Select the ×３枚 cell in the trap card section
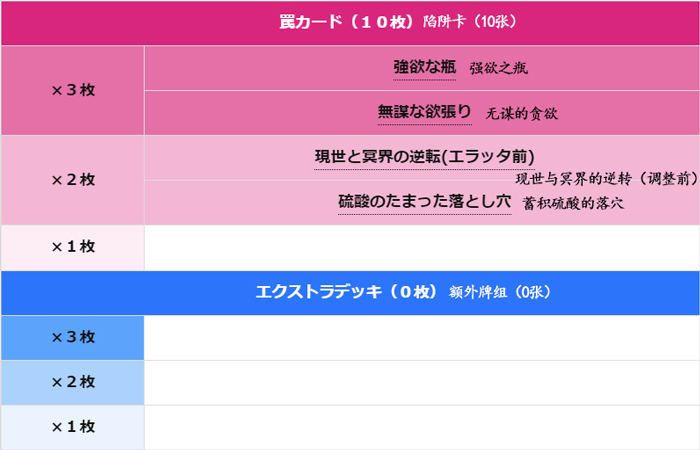 (72, 90)
